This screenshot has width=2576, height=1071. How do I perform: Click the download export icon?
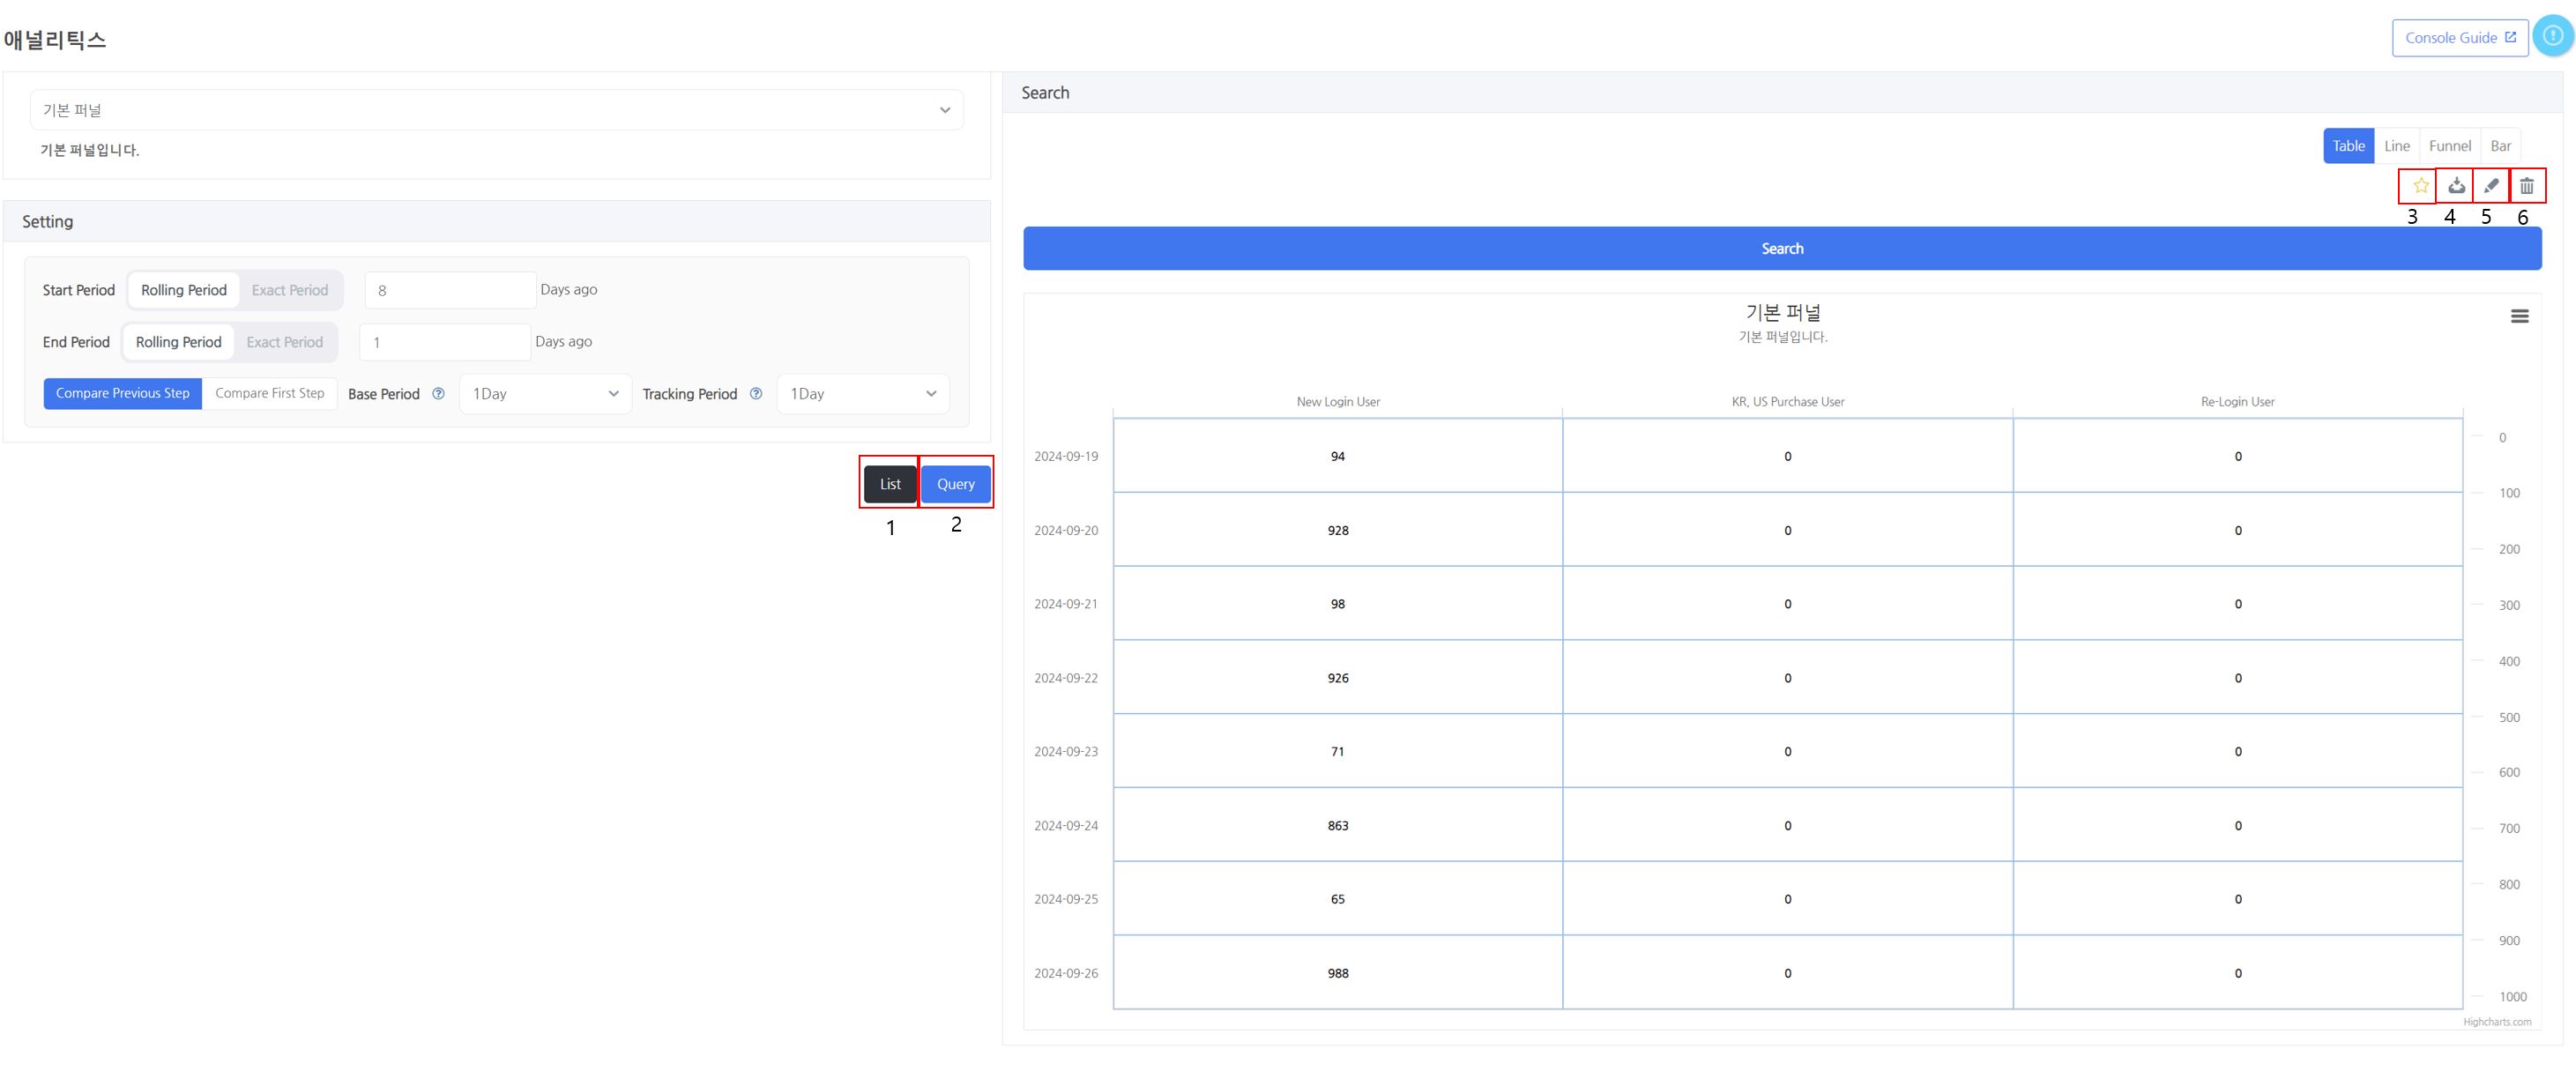coord(2456,186)
